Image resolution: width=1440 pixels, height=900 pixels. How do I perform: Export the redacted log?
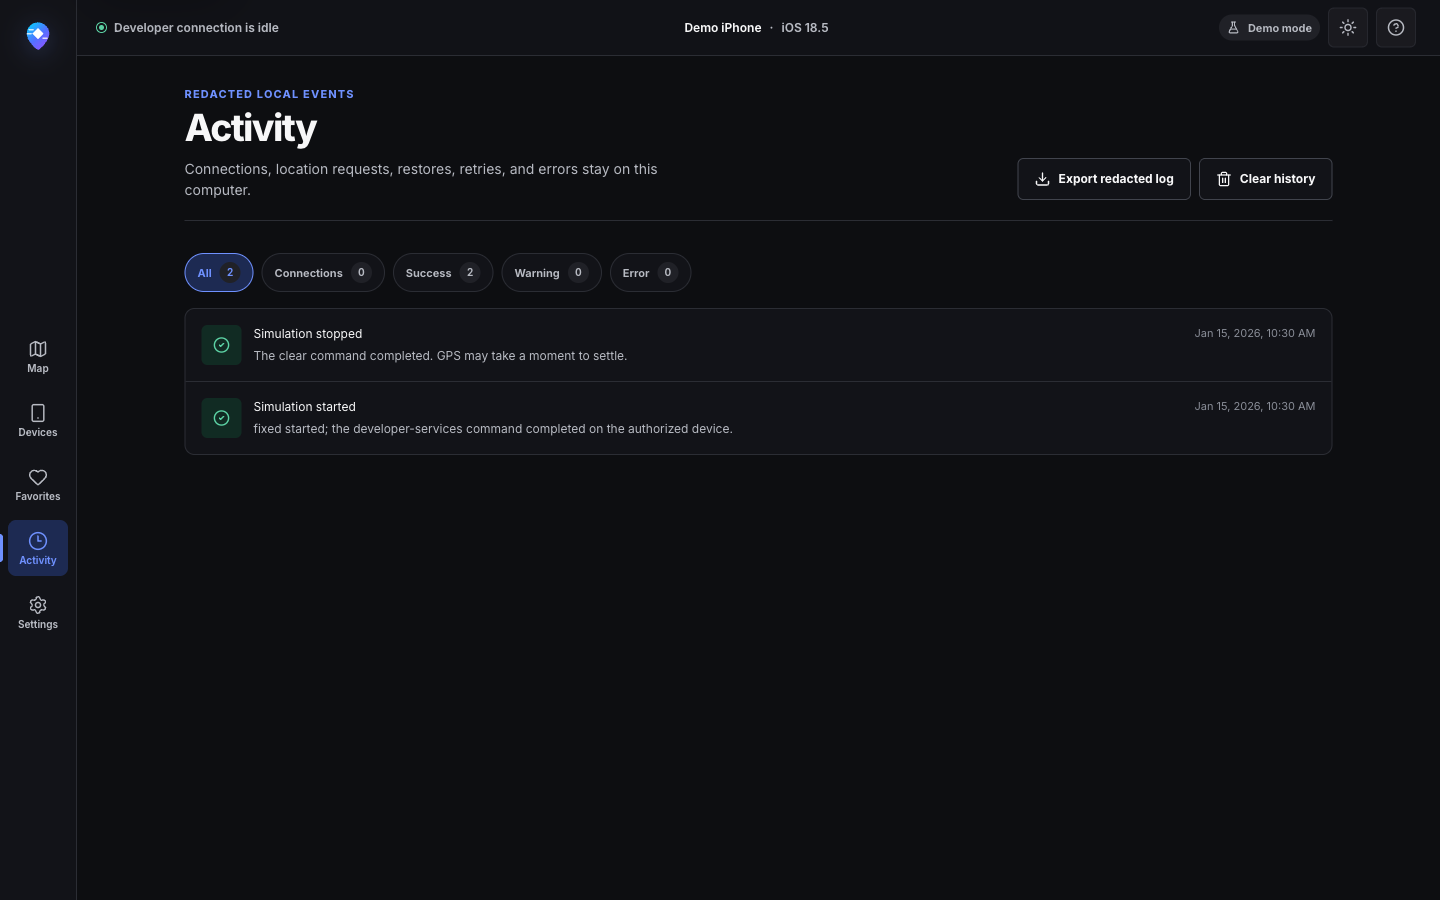pos(1104,179)
